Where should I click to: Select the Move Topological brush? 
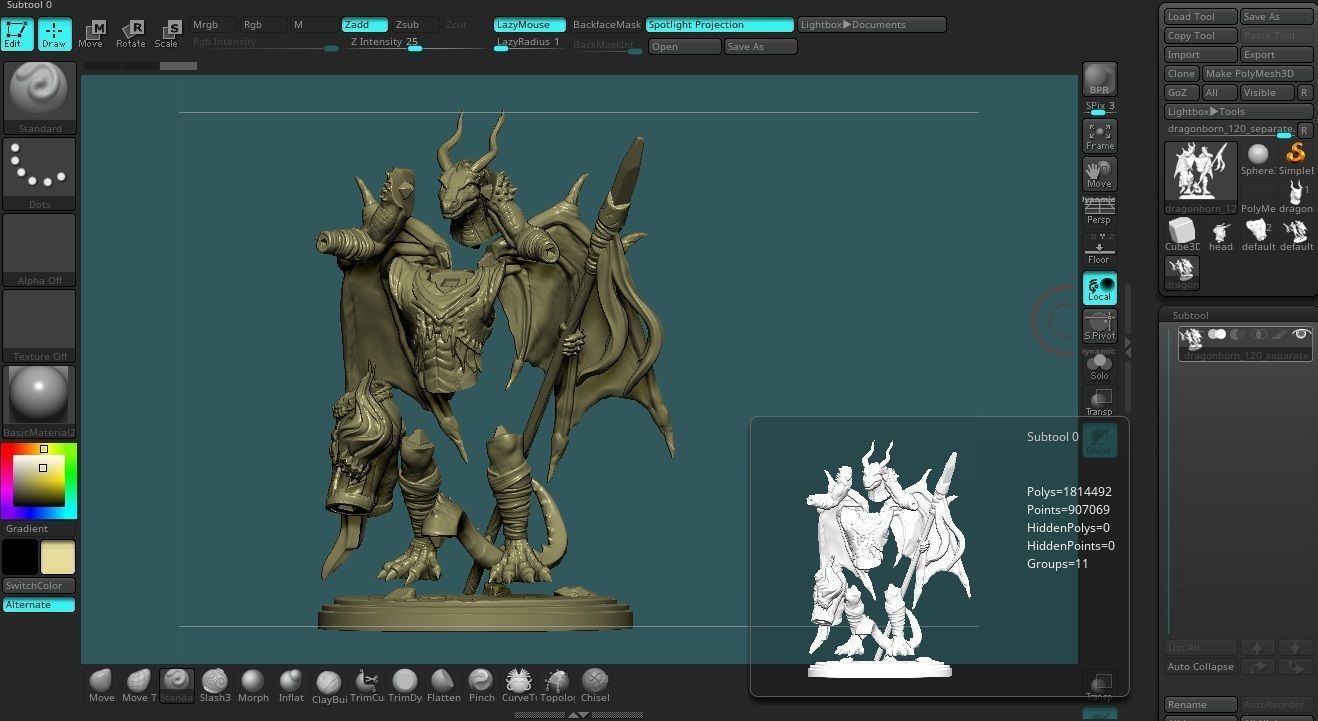click(x=139, y=686)
